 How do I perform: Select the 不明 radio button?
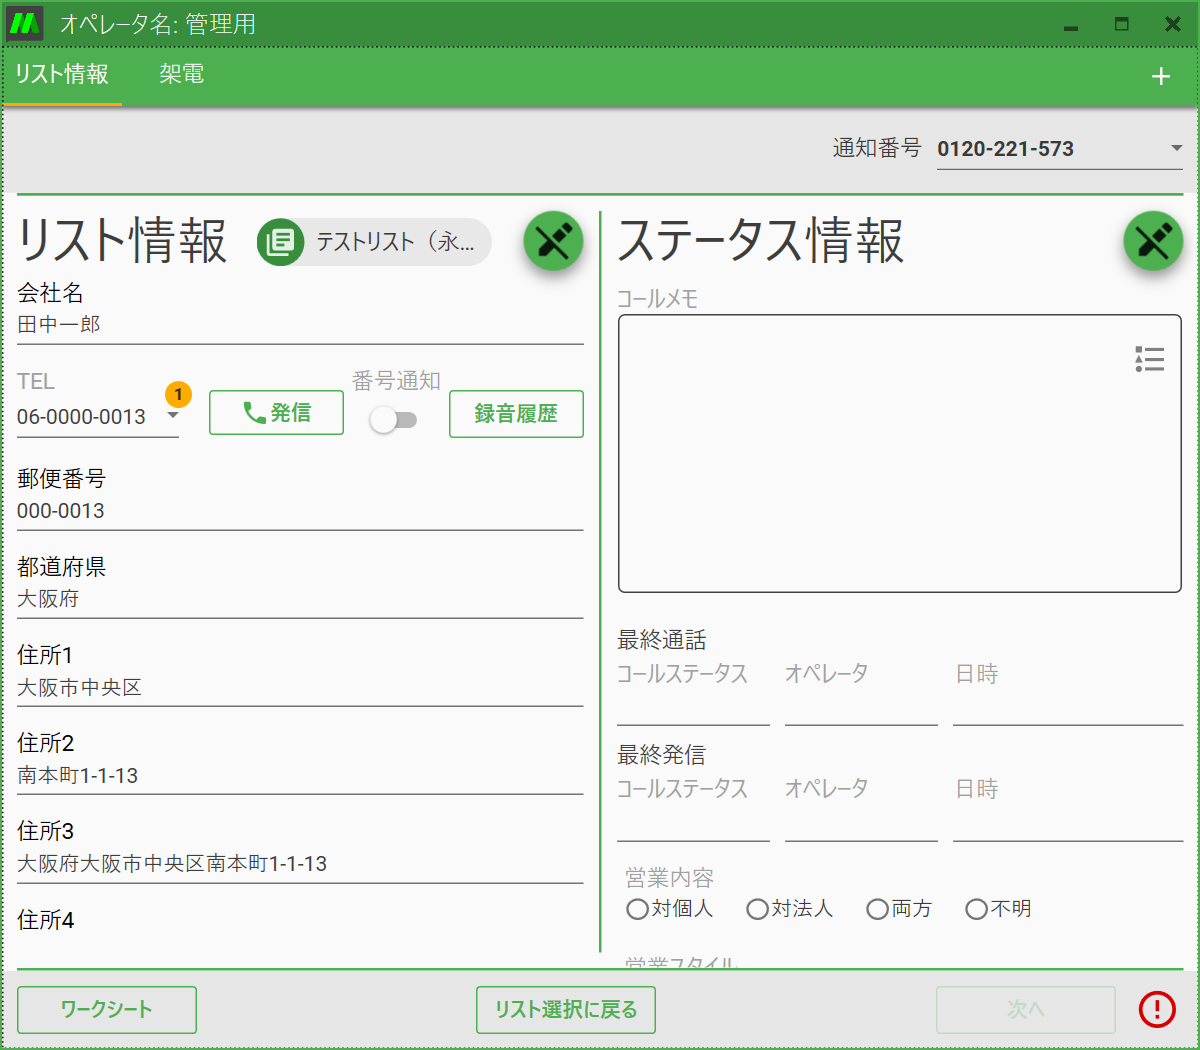tap(976, 909)
